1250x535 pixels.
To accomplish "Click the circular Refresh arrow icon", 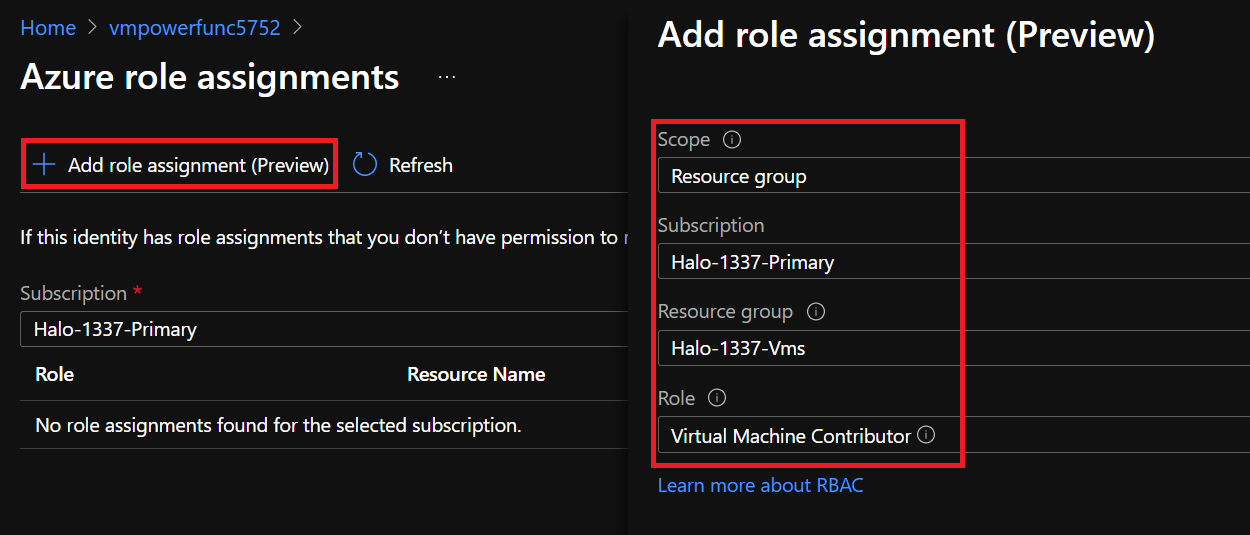I will pyautogui.click(x=365, y=165).
